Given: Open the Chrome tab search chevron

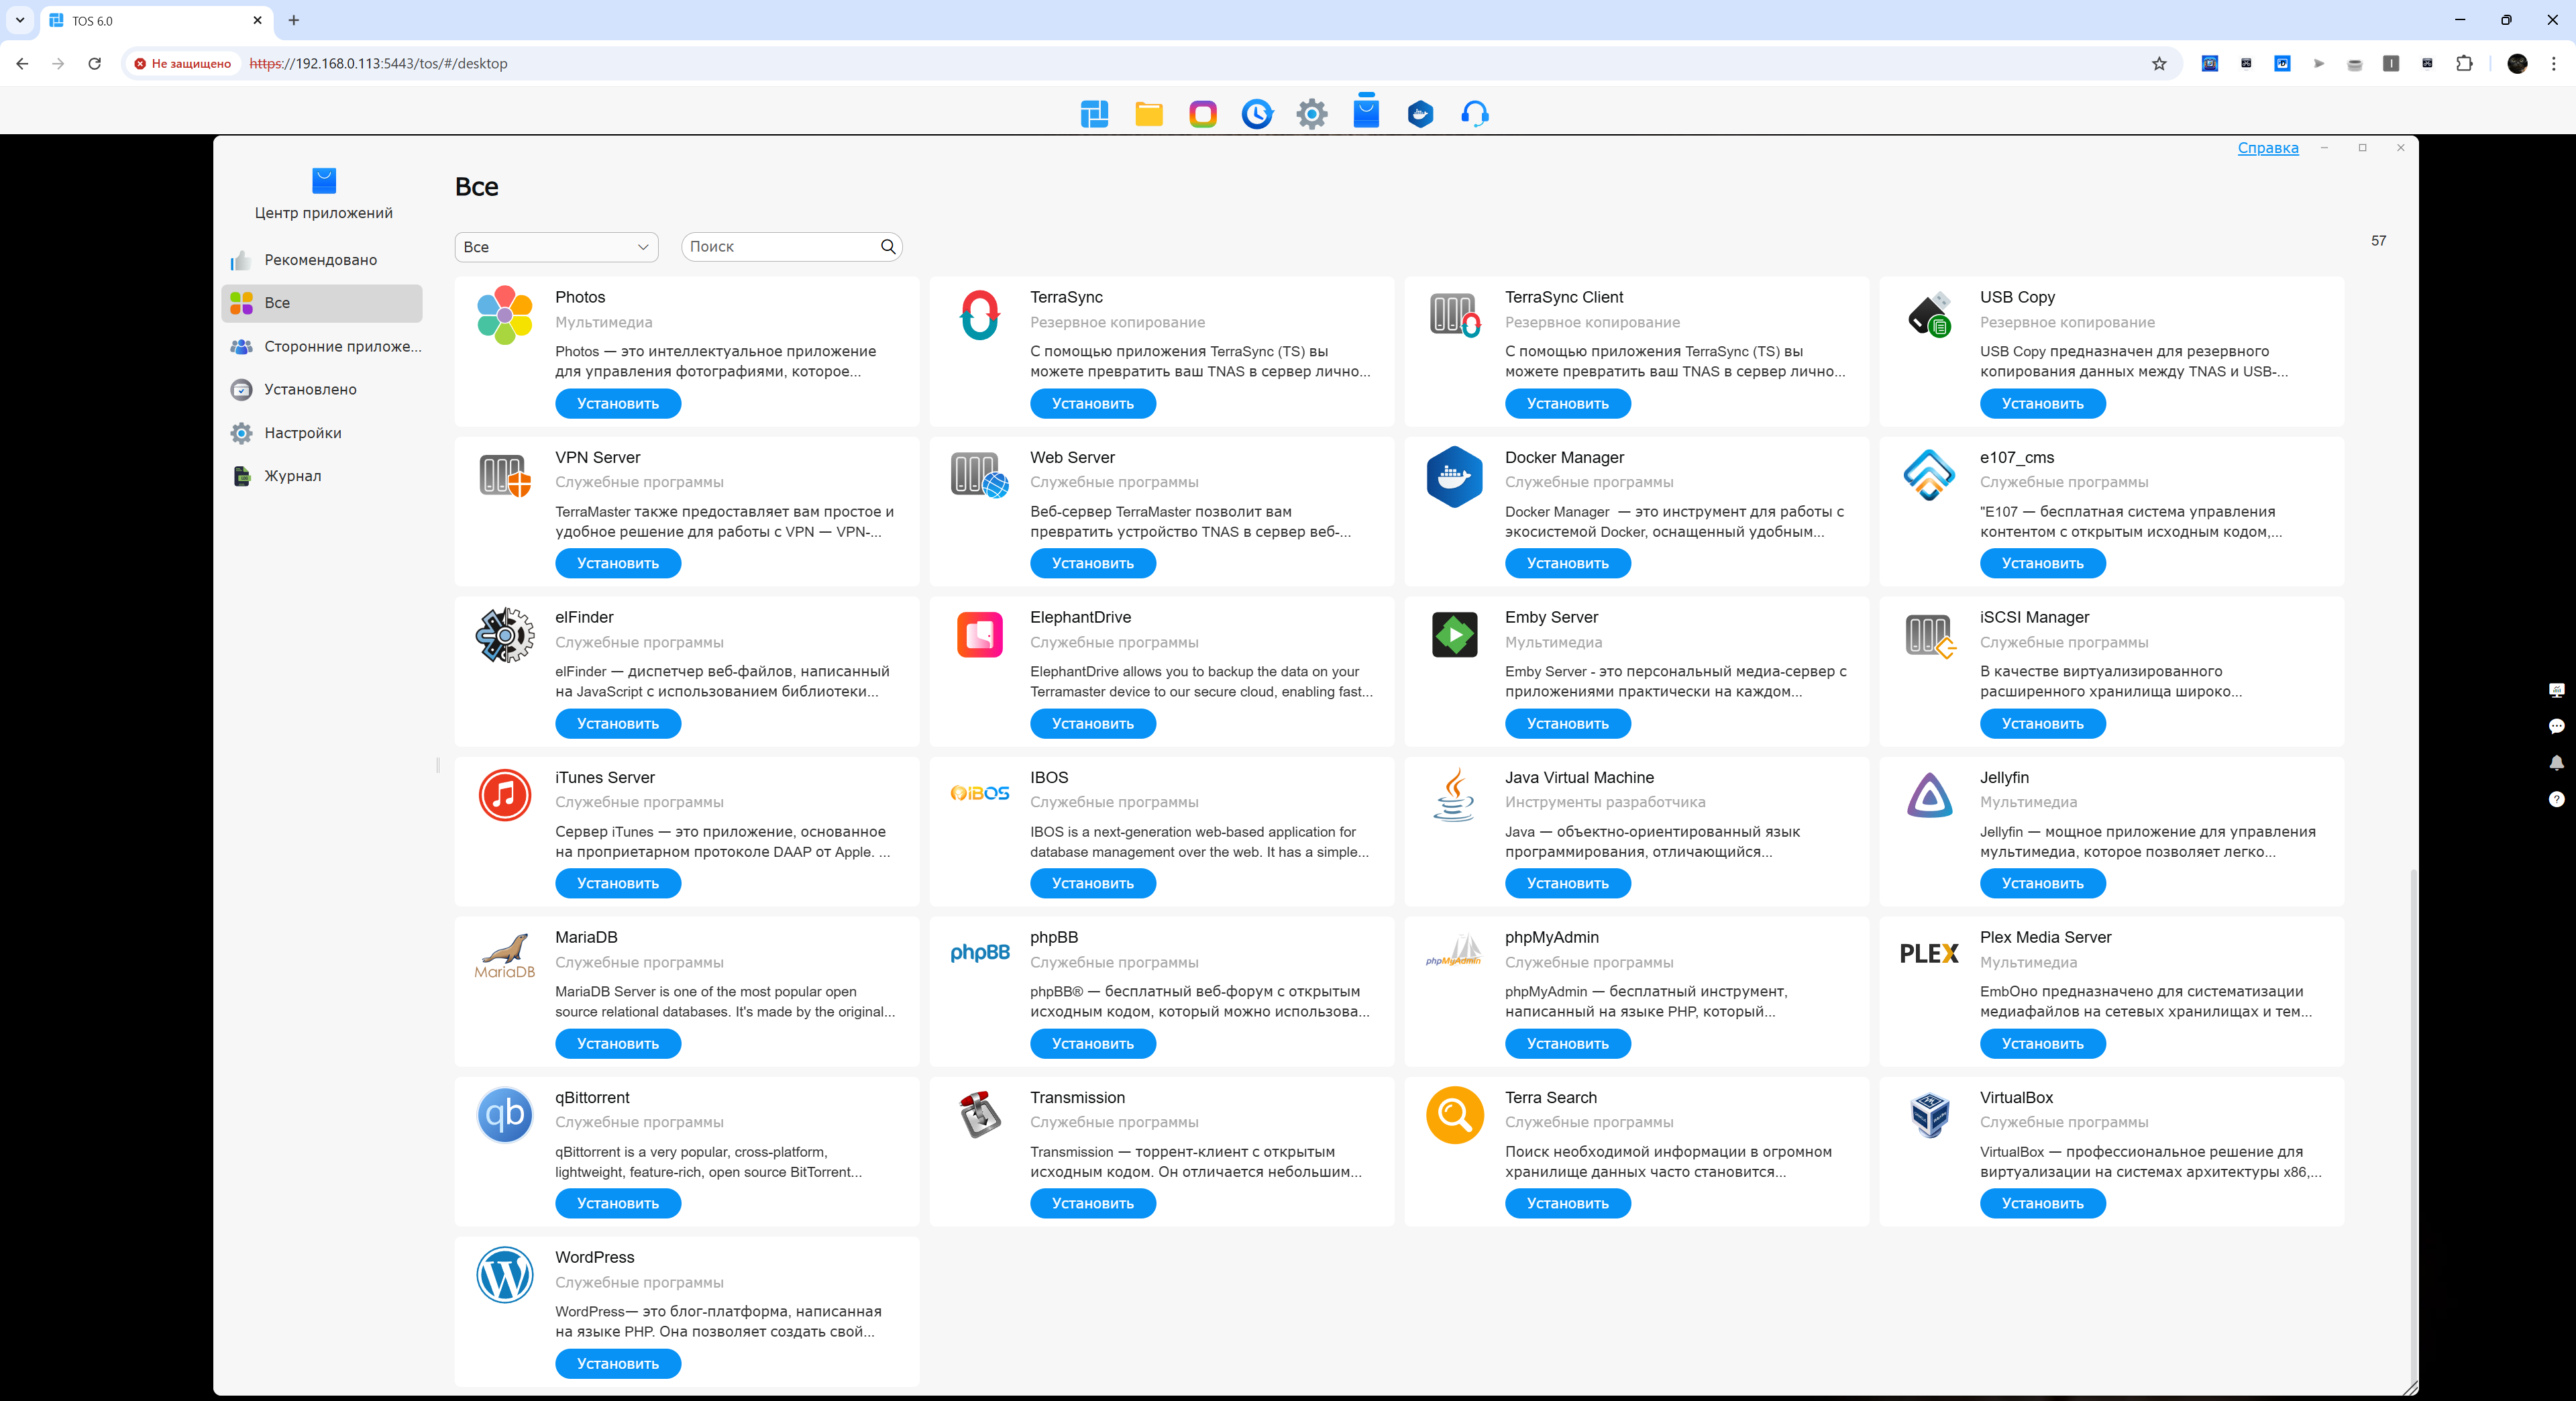Looking at the screenshot, I should 20,20.
